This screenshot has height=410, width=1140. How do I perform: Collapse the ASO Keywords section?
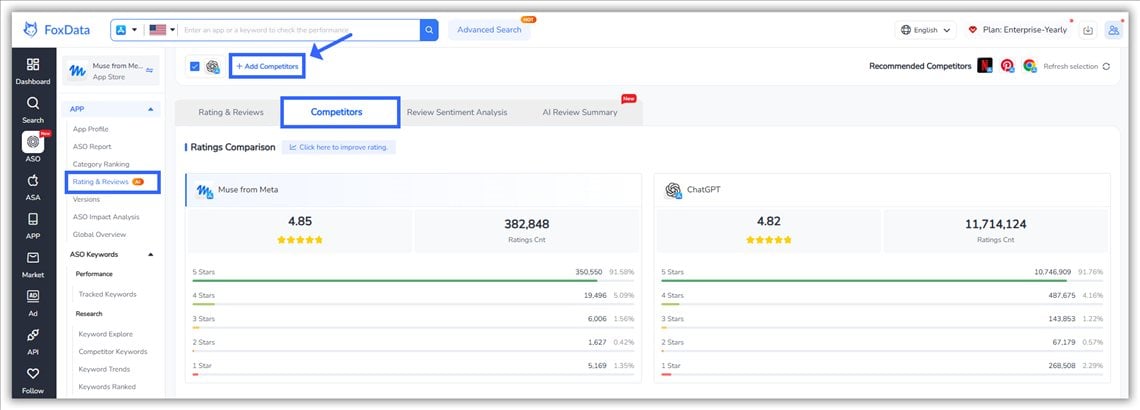tap(150, 254)
